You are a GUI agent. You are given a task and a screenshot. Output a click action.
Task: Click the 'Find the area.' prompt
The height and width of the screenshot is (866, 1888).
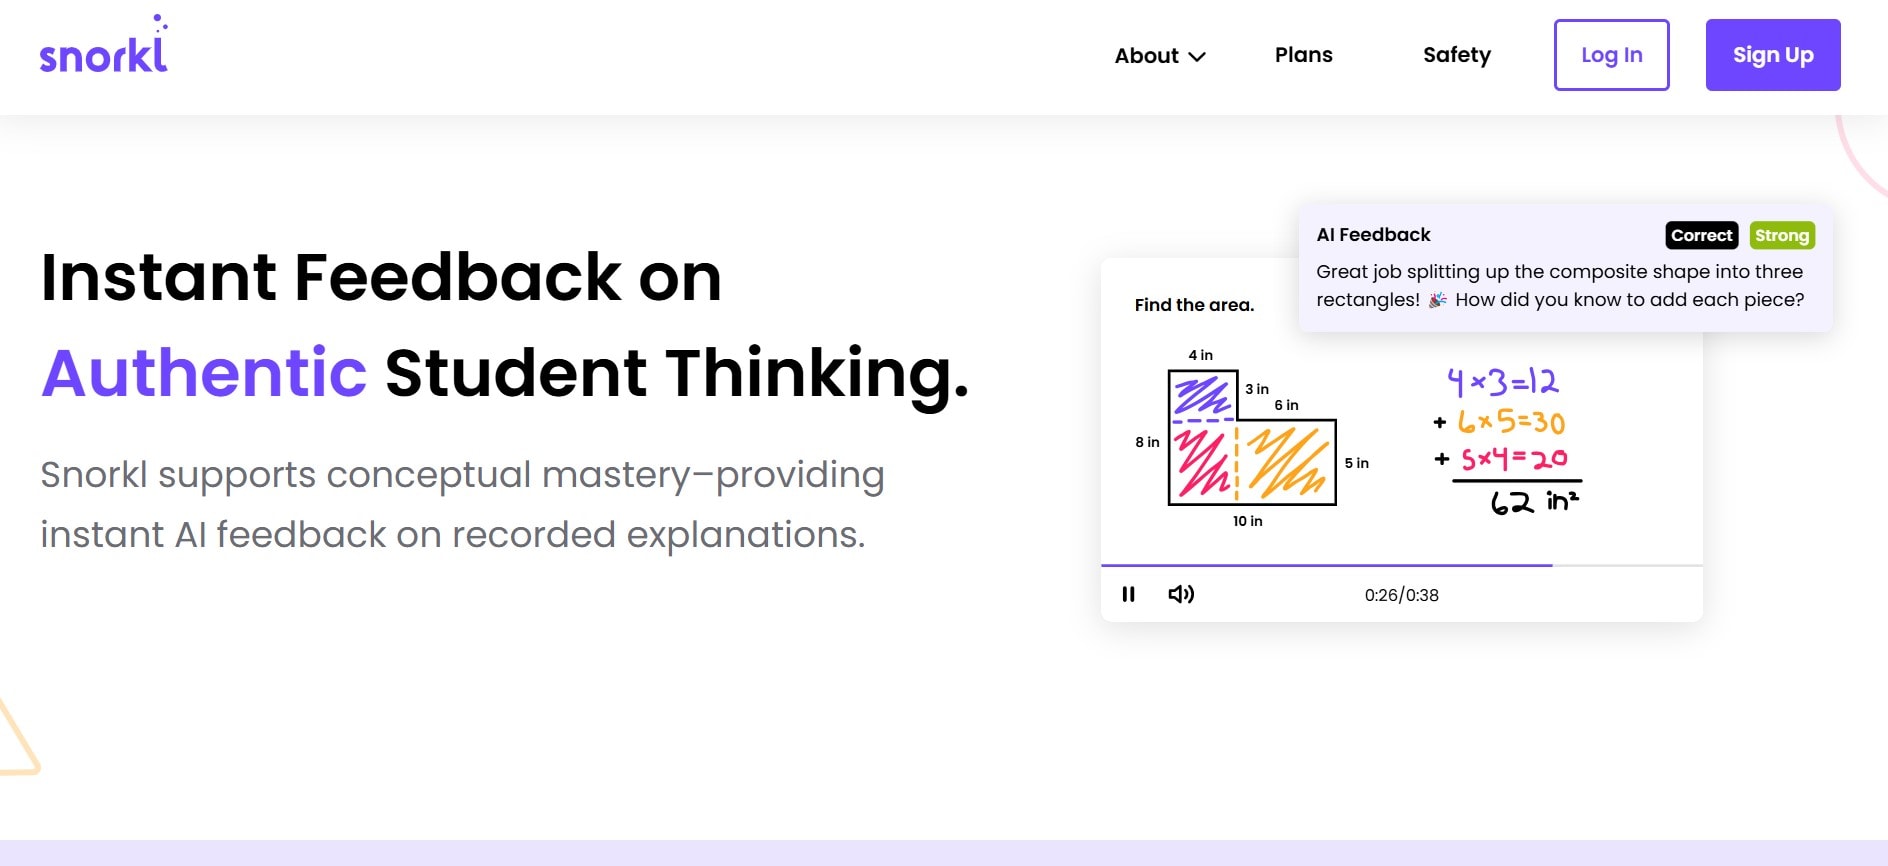(x=1194, y=305)
